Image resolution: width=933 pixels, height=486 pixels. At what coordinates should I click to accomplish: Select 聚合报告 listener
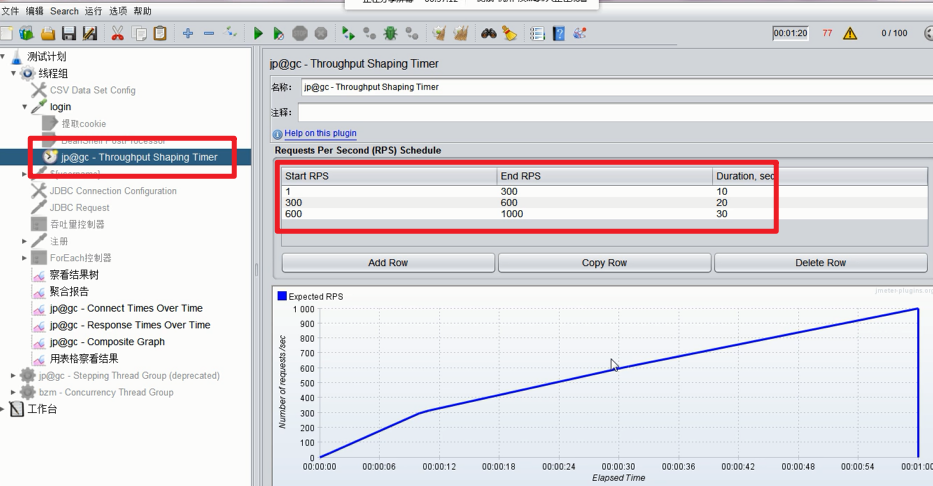tap(69, 291)
